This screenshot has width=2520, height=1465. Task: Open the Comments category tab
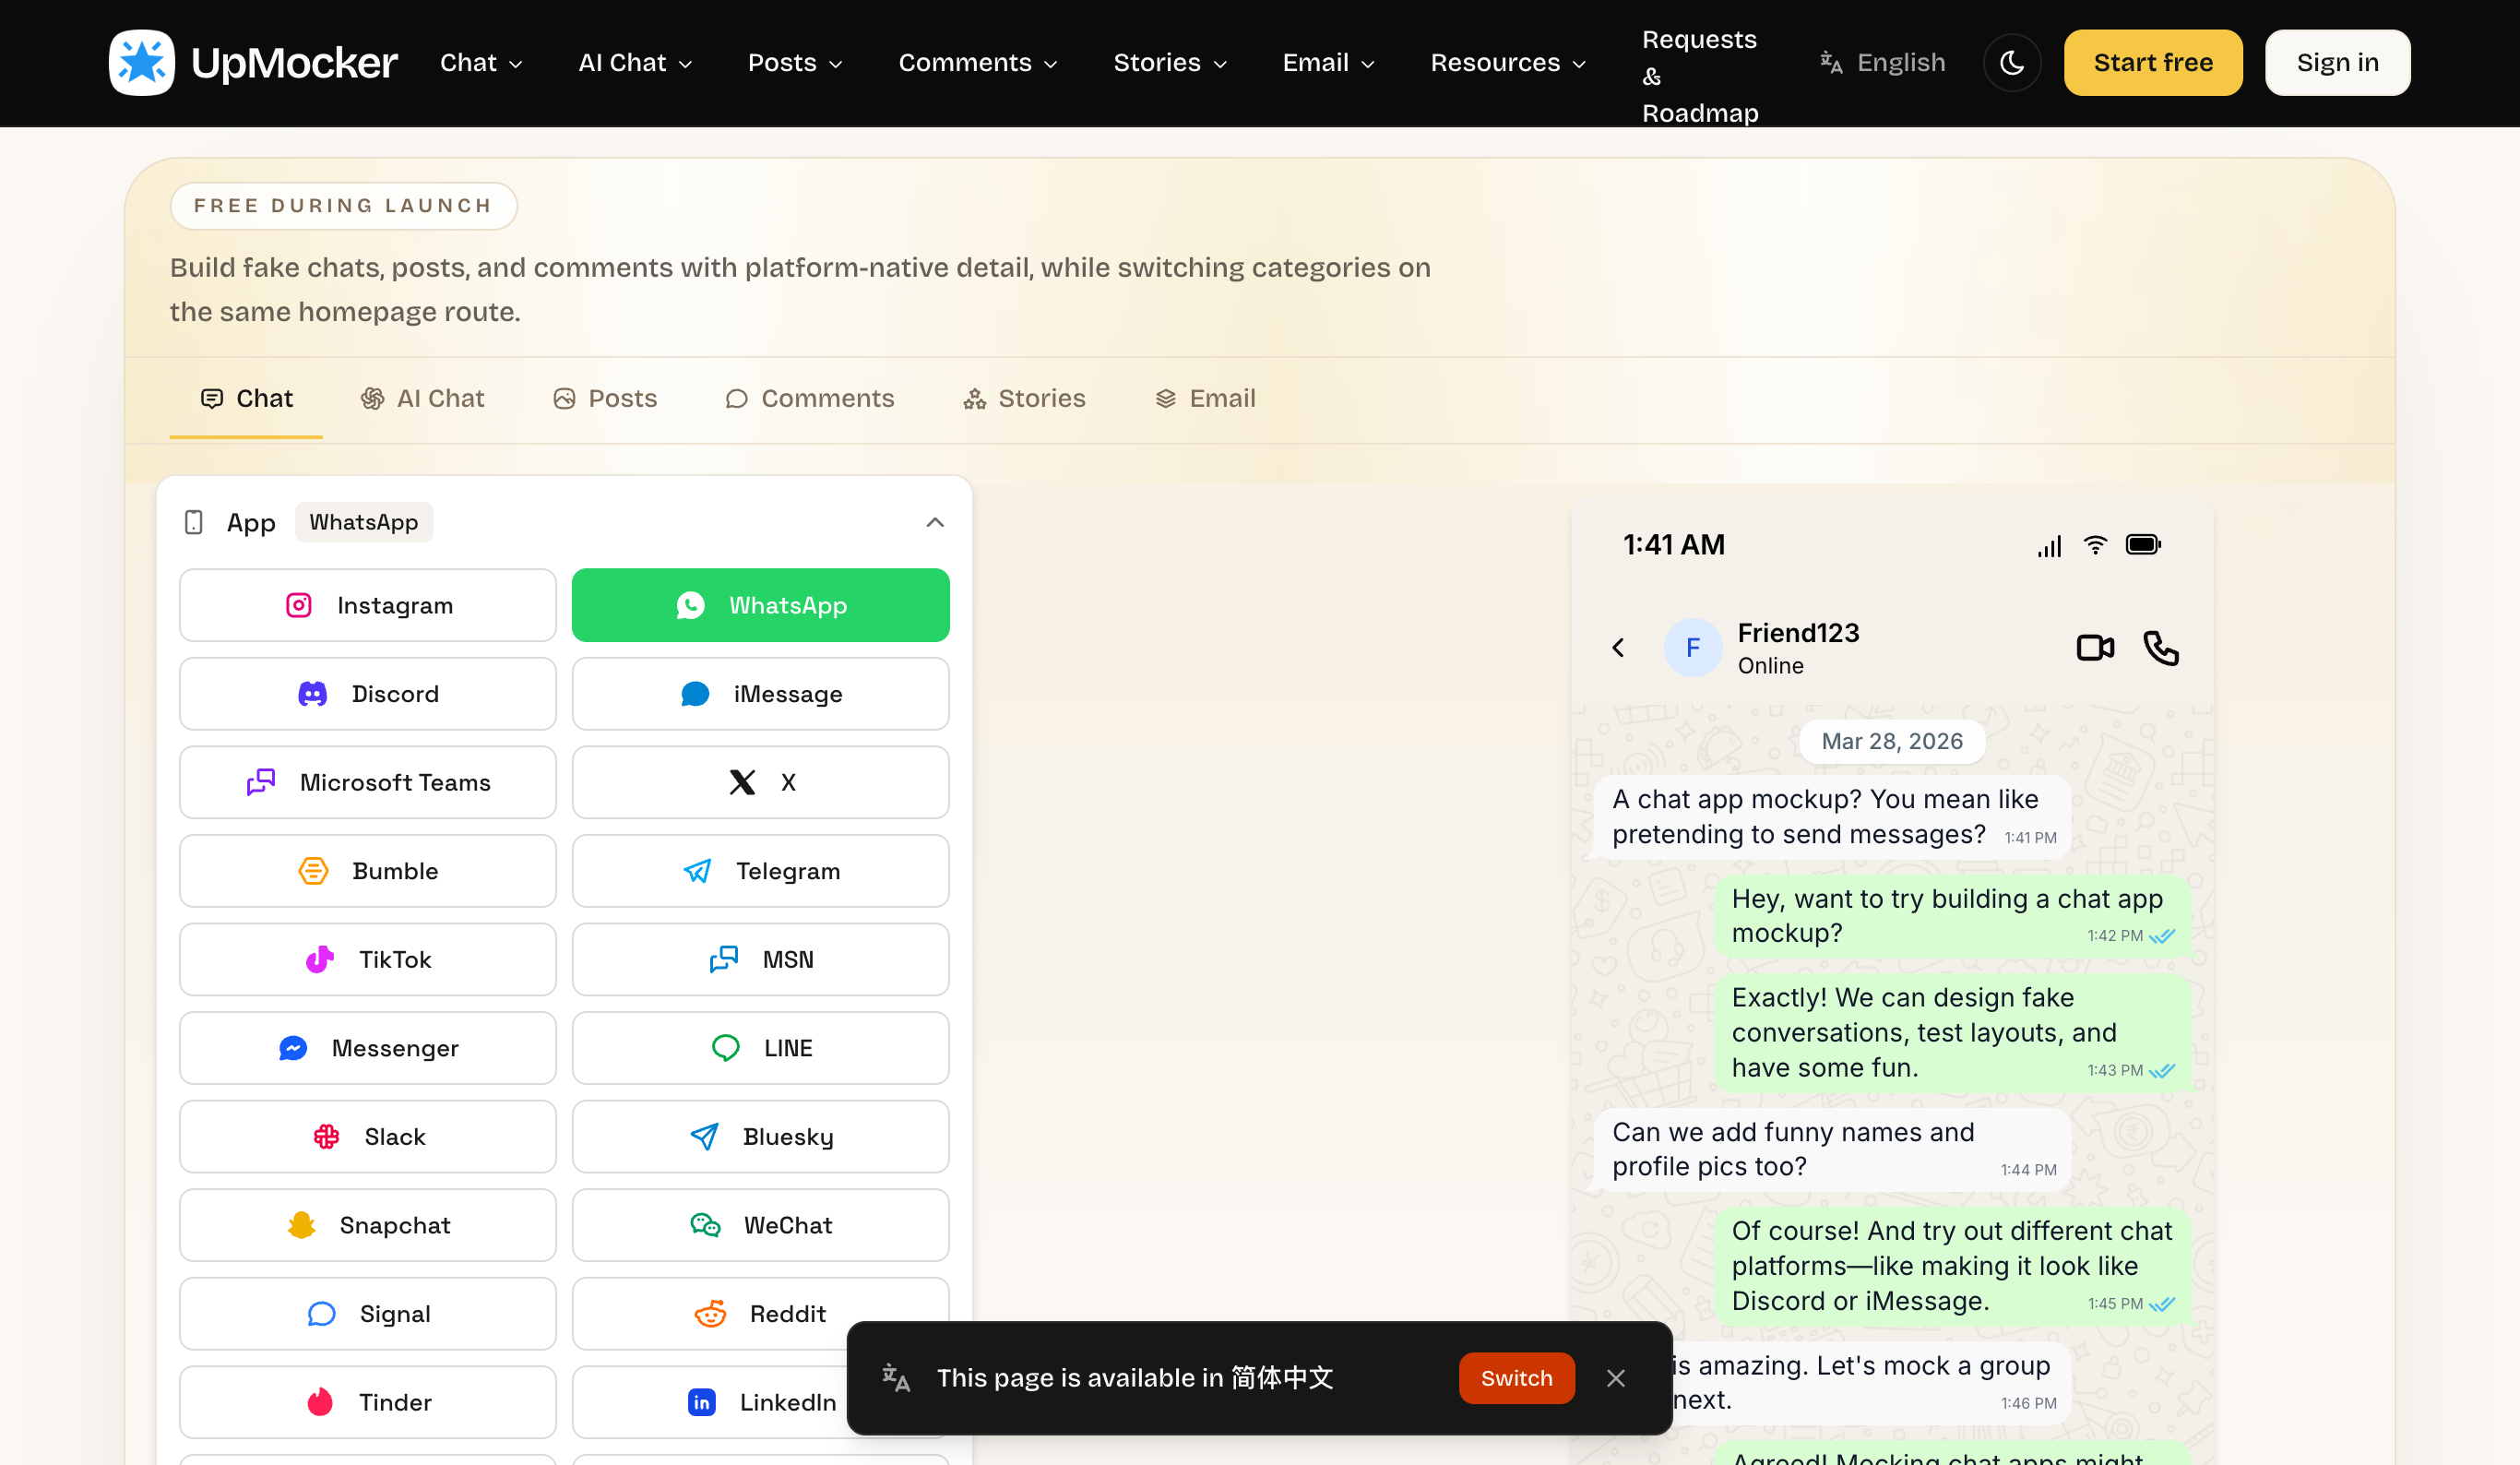tap(809, 398)
